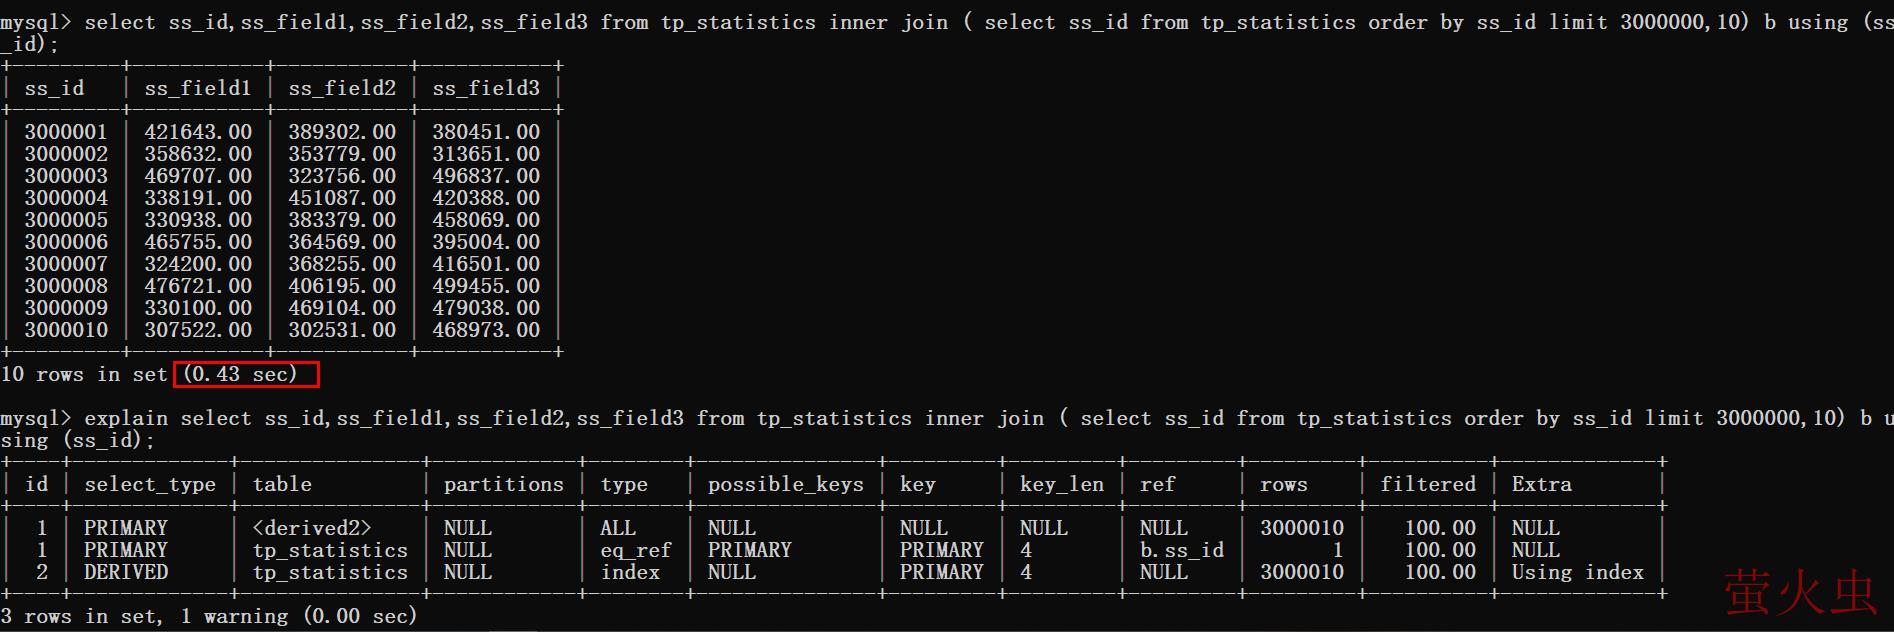Click the 3000005 ss_id cell

click(66, 221)
